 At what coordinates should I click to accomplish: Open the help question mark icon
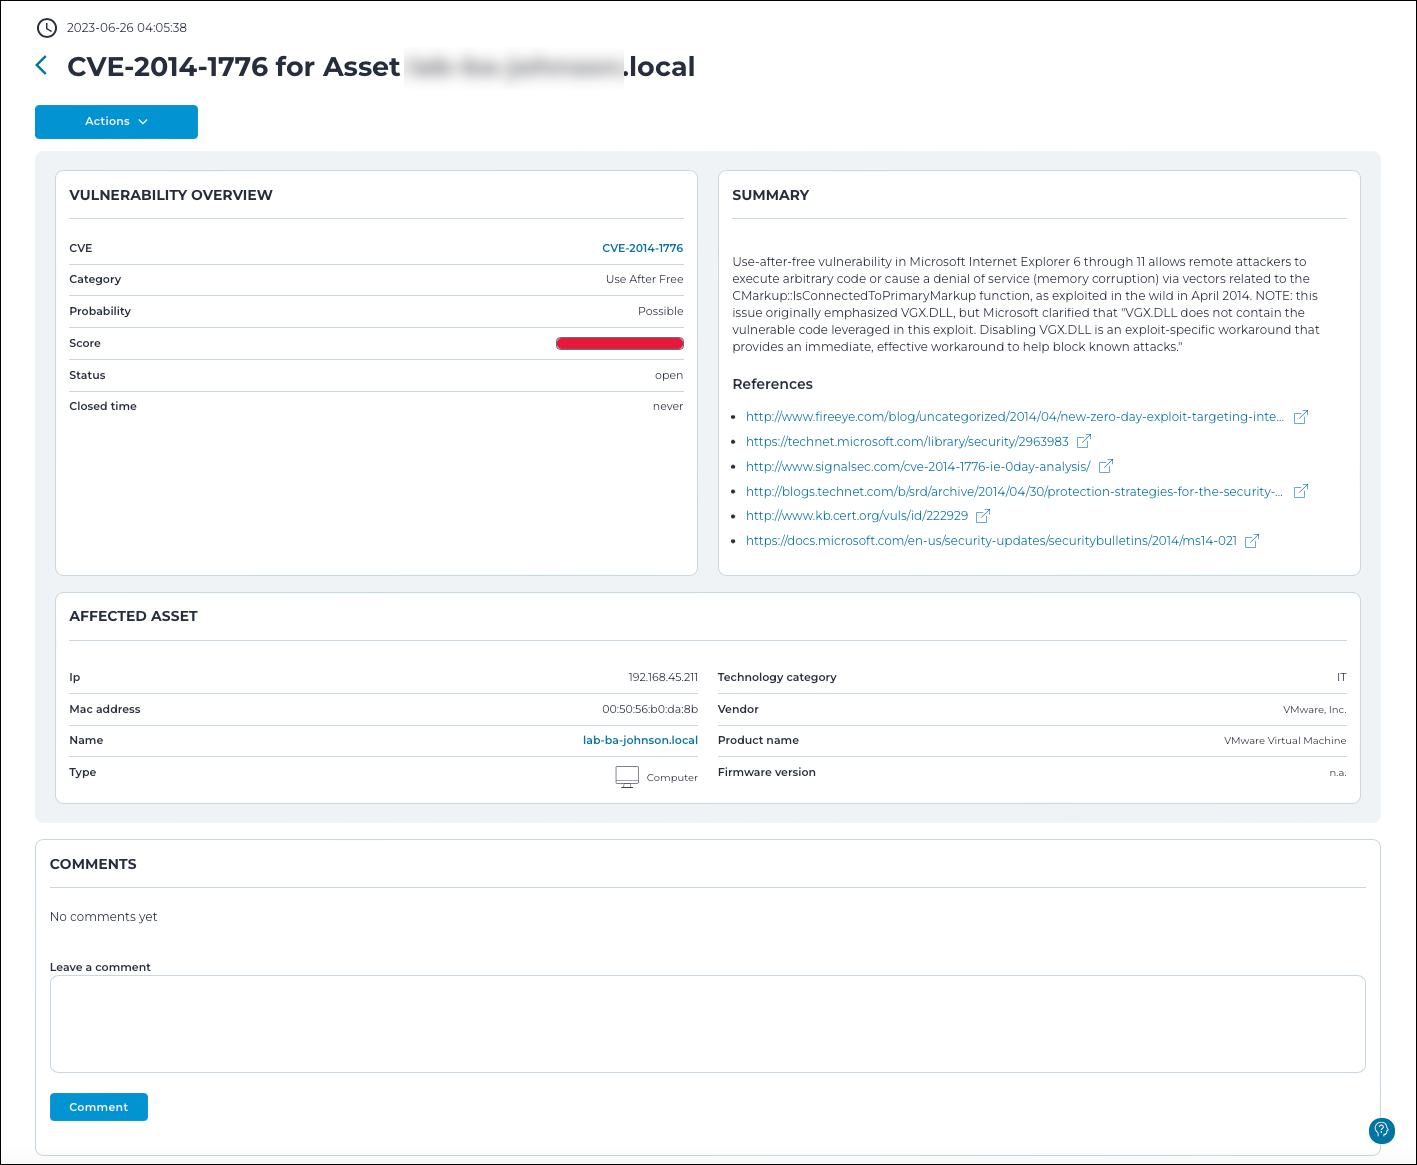1382,1130
